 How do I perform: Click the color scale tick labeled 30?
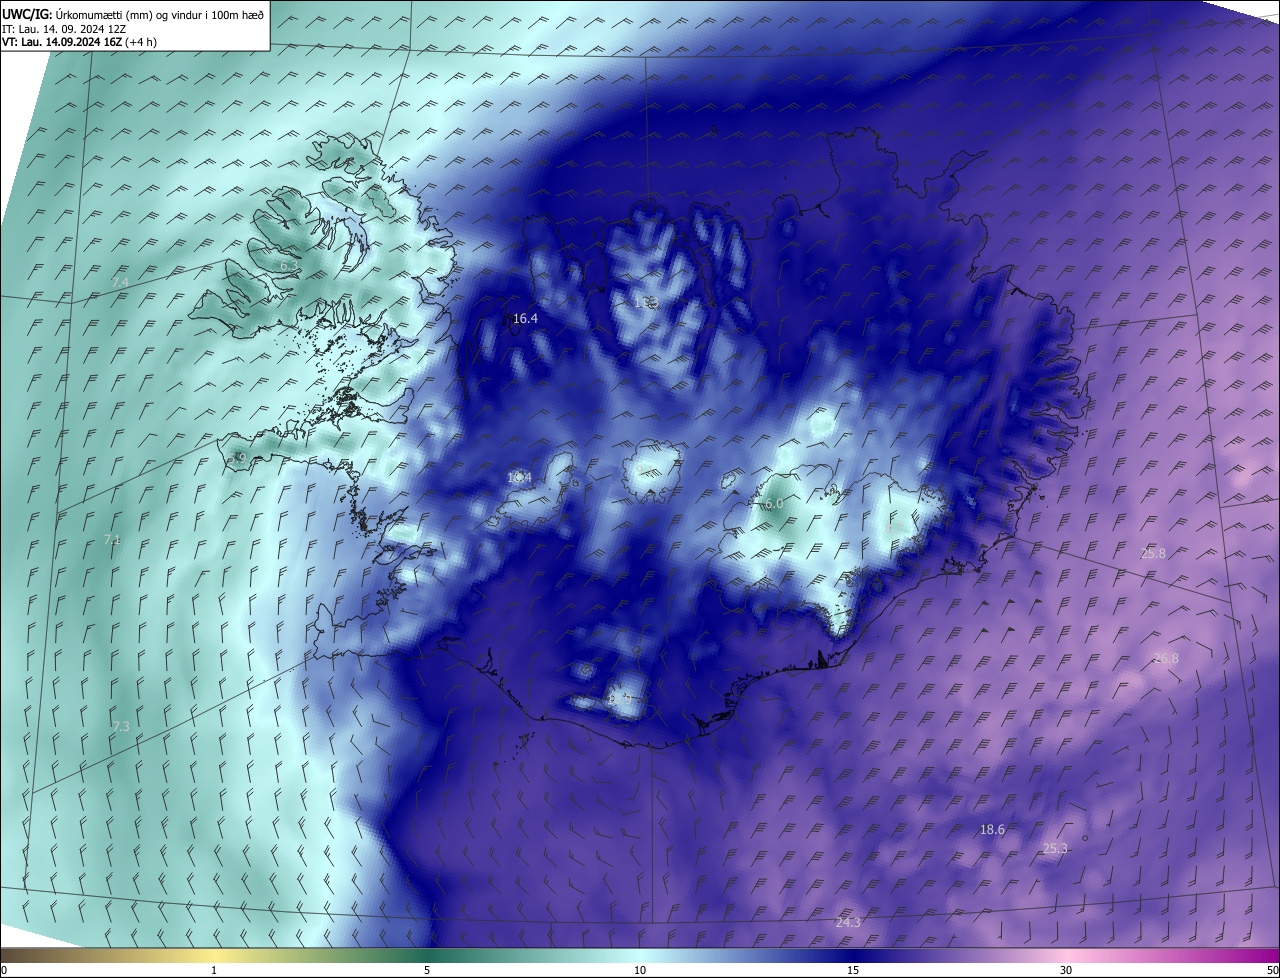[1066, 970]
